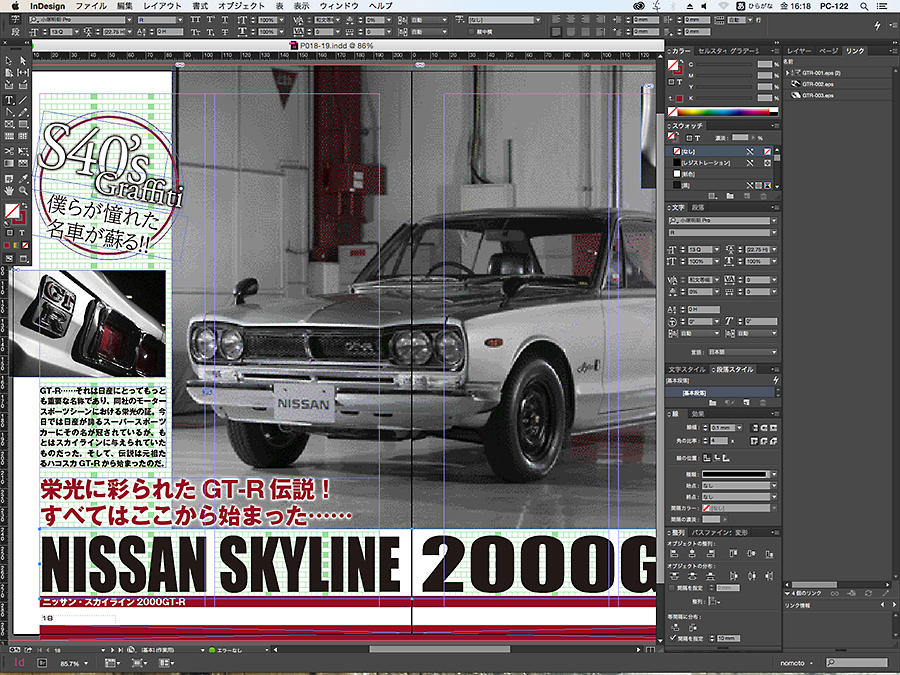Switch to the 段落 tab
This screenshot has height=675, width=900.
coord(698,208)
